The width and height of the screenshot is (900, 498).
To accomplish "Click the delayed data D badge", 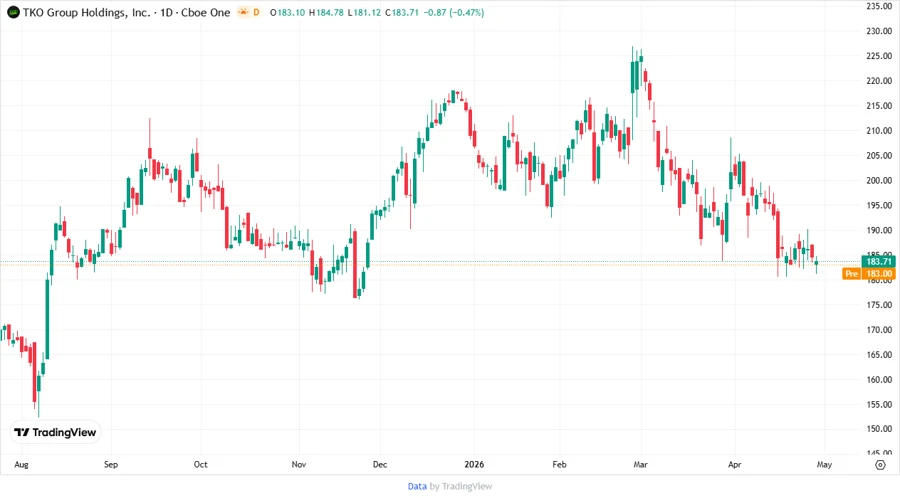I will [256, 12].
